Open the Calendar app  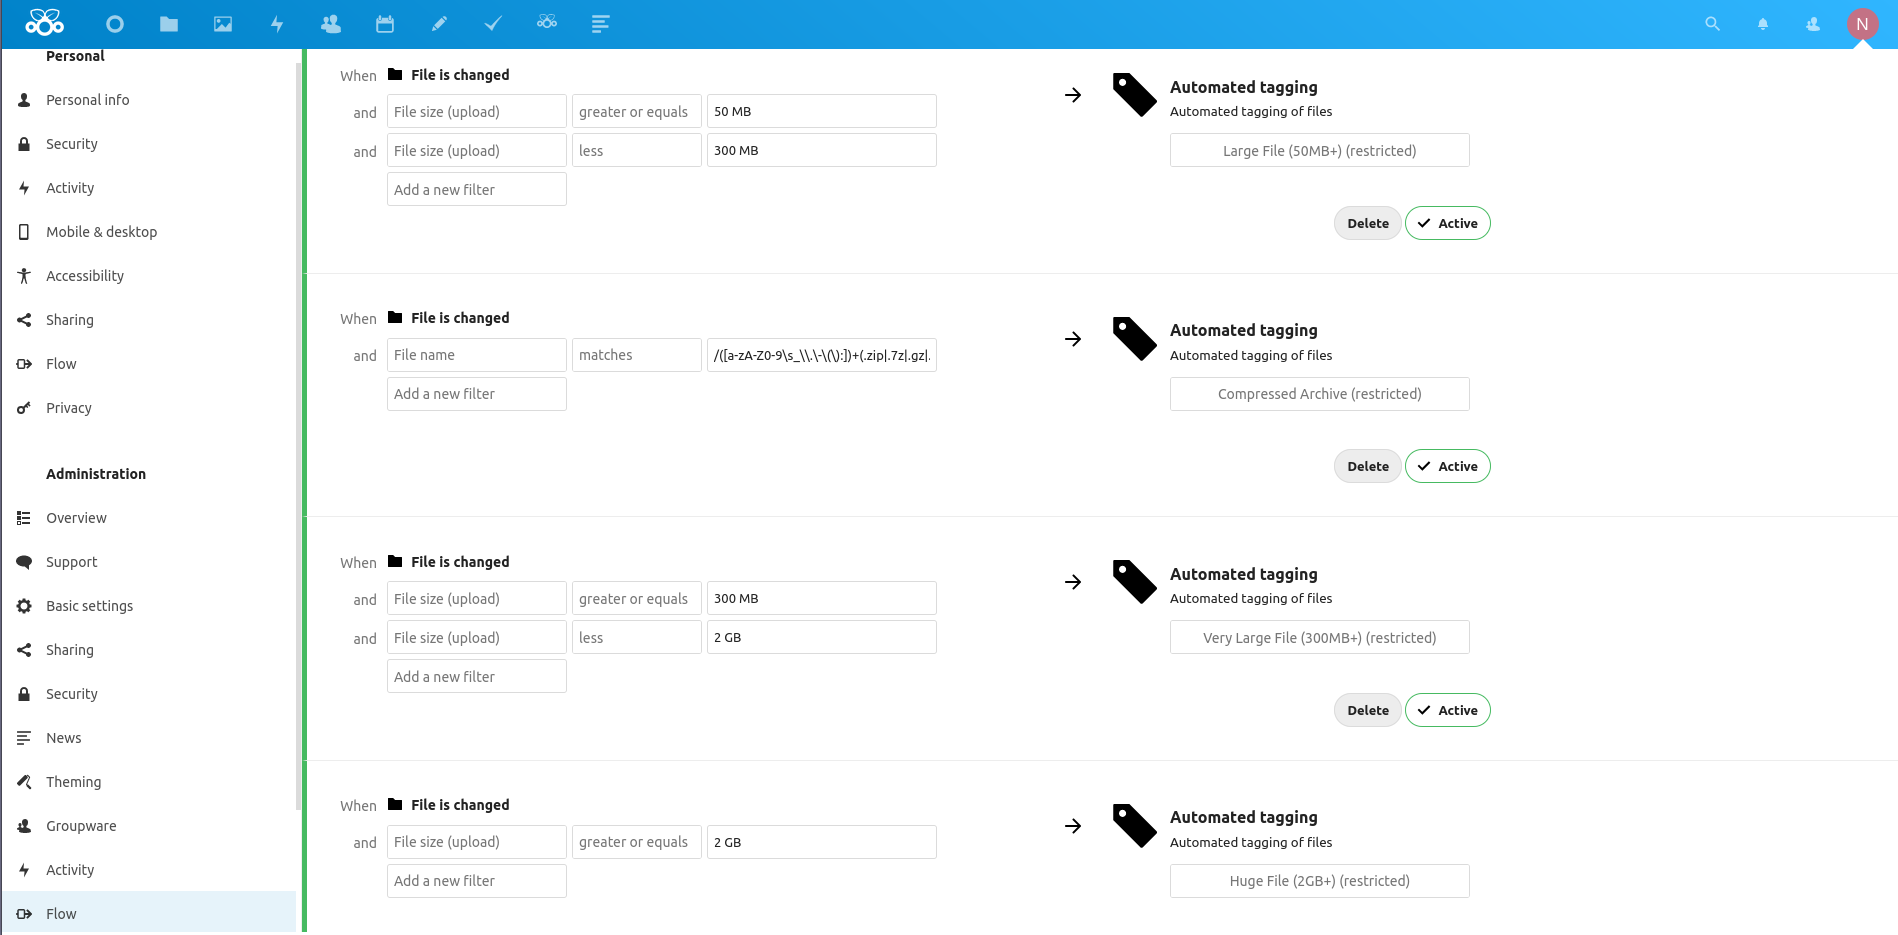pos(384,23)
